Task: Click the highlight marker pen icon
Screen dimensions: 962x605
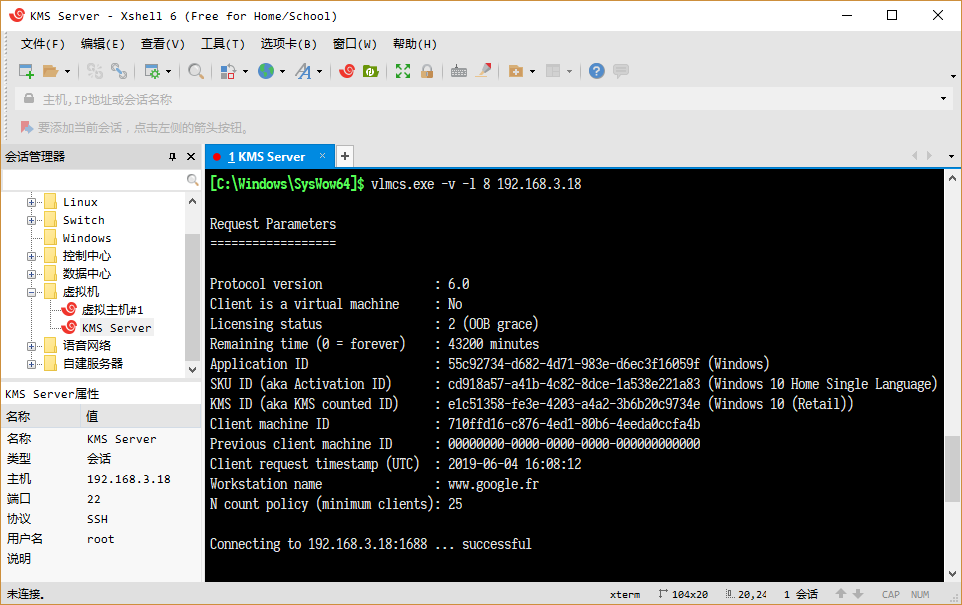Action: click(x=483, y=71)
